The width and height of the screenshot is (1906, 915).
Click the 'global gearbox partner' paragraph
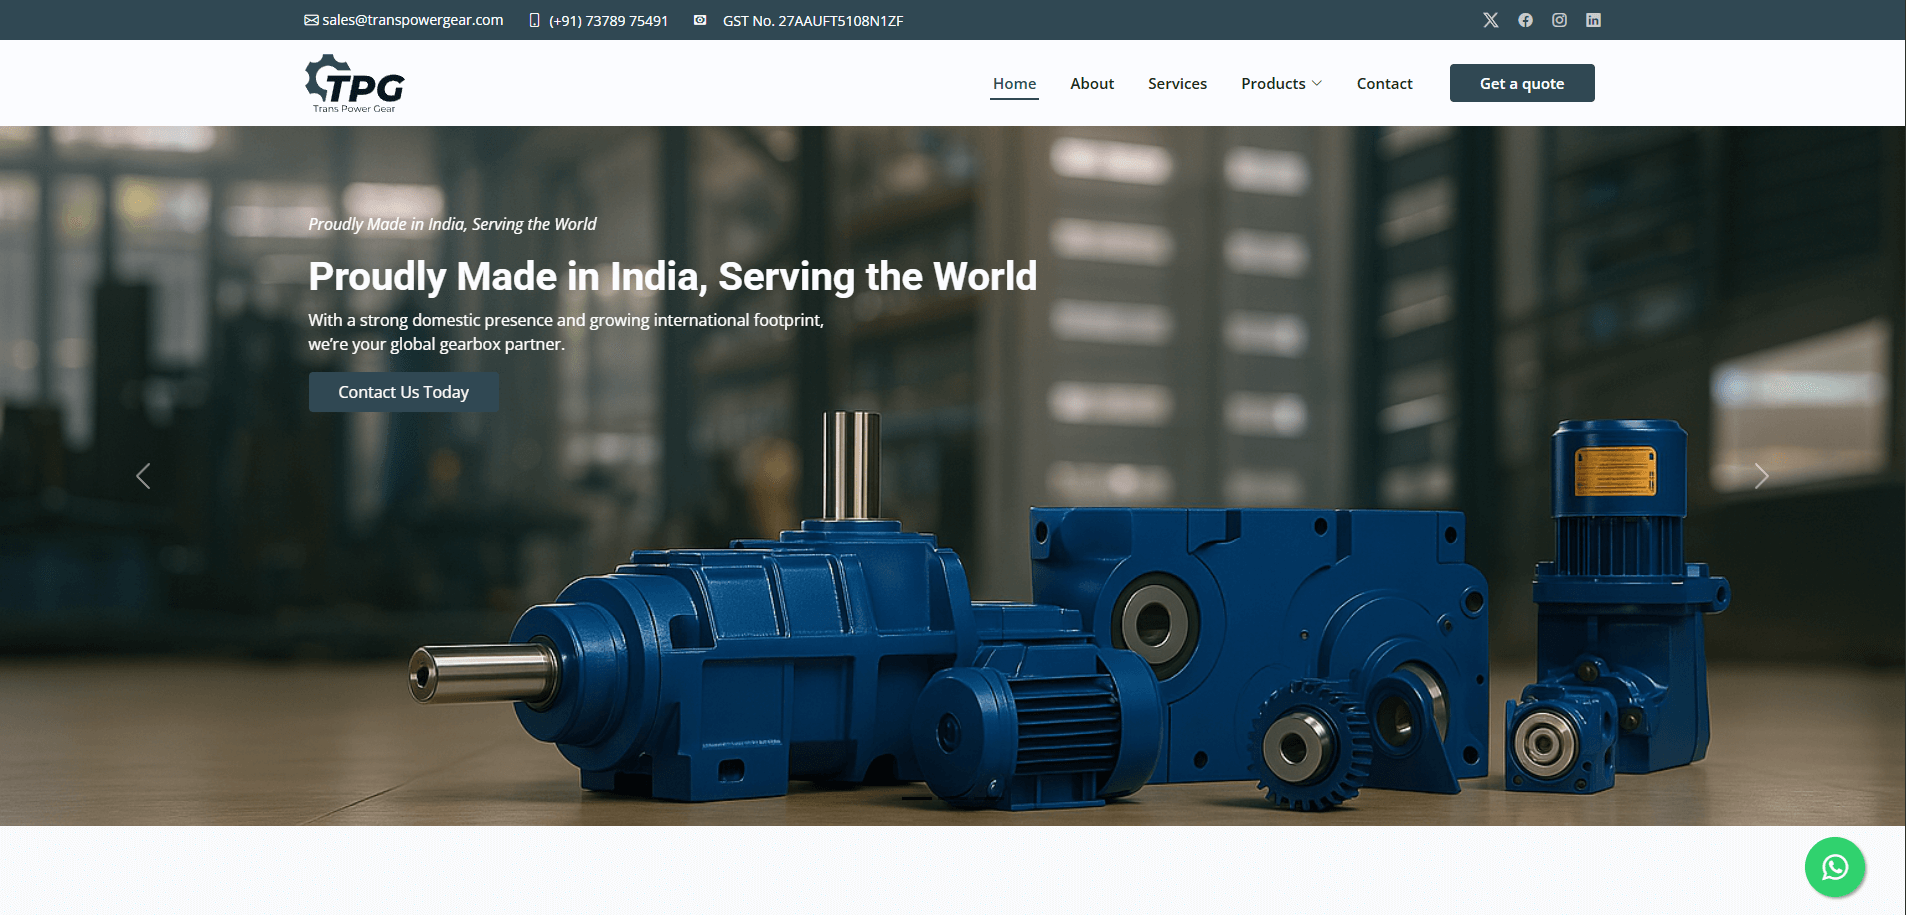[566, 332]
